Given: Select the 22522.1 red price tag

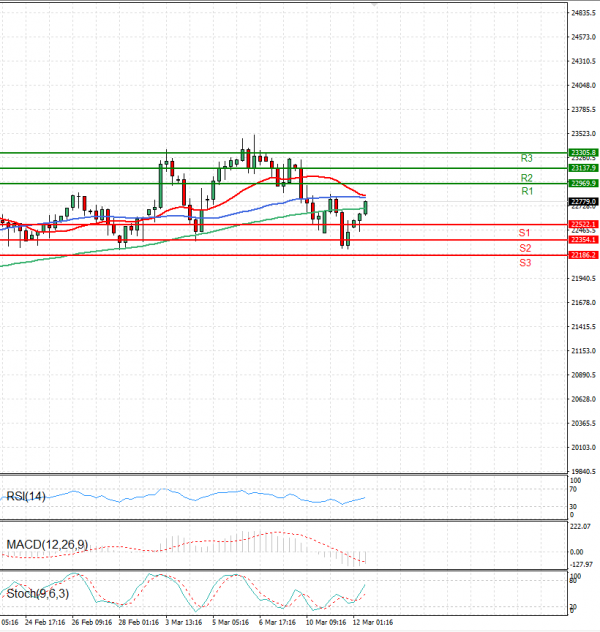Looking at the screenshot, I should tap(583, 224).
